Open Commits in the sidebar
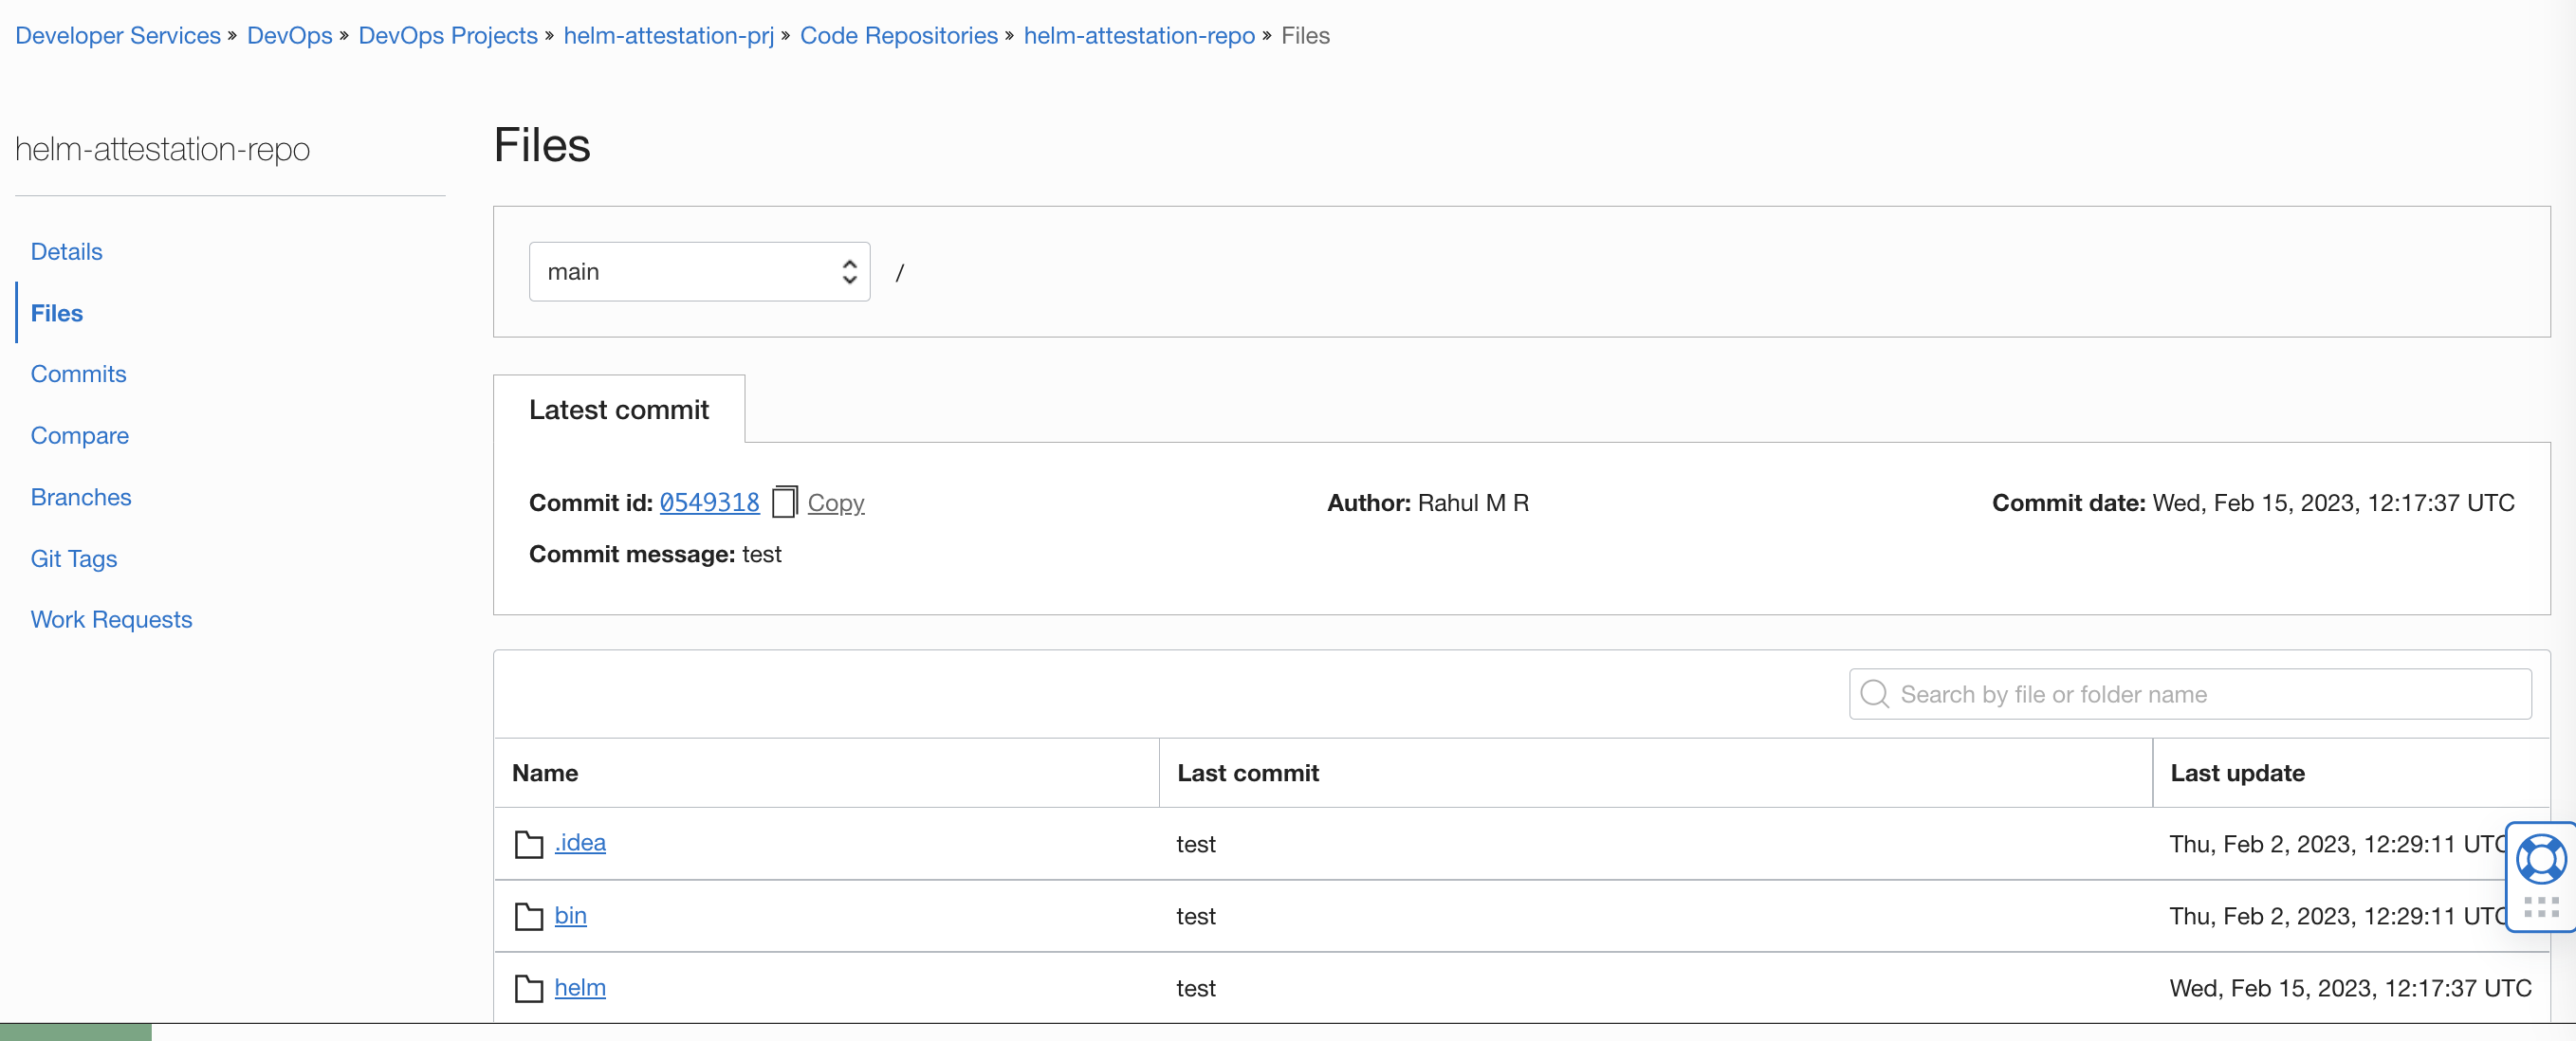Screen dimensions: 2576x1041 point(78,374)
